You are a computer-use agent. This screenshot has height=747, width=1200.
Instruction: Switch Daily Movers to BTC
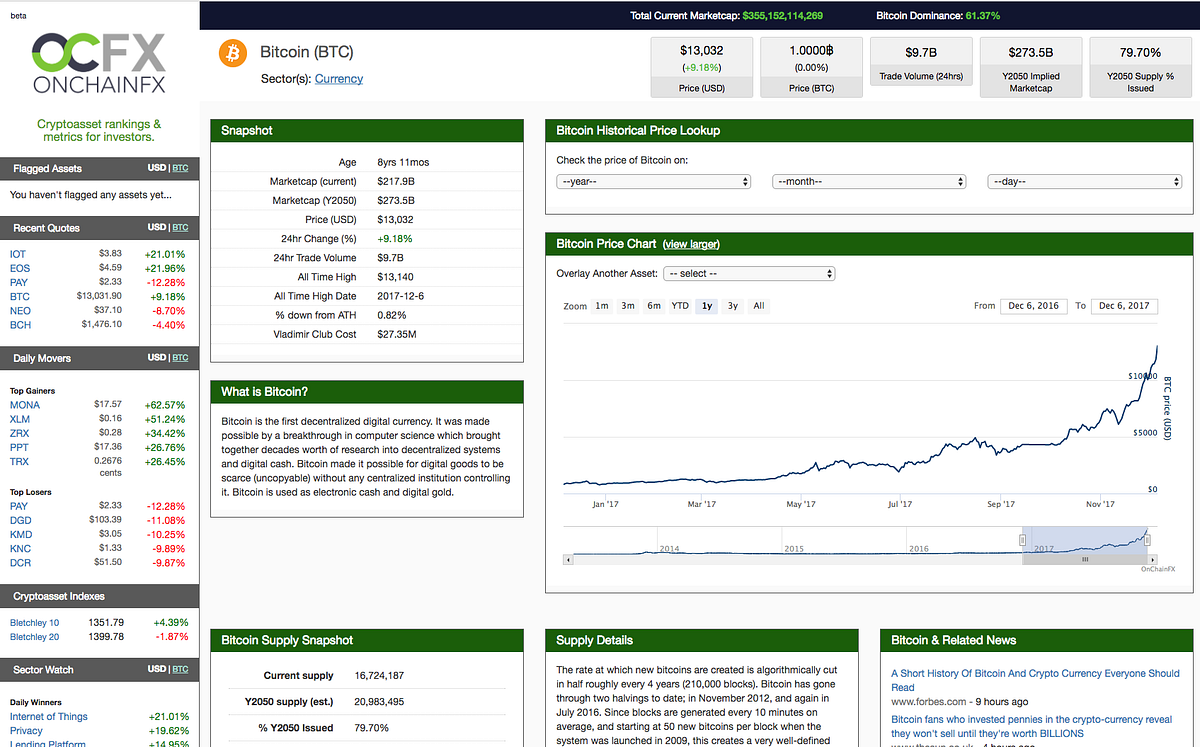[x=180, y=357]
